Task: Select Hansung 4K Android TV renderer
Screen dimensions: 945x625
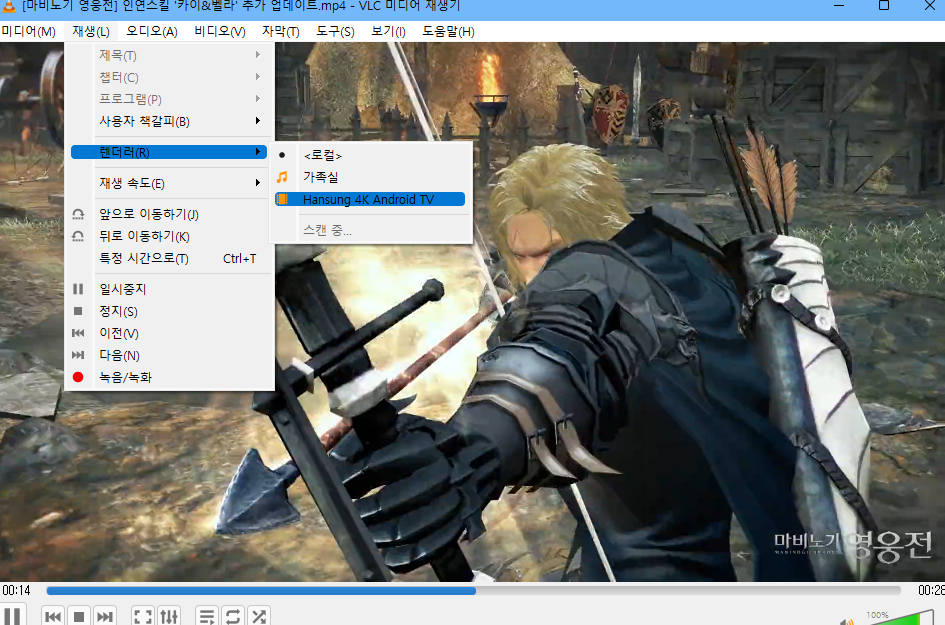Action: [x=370, y=199]
